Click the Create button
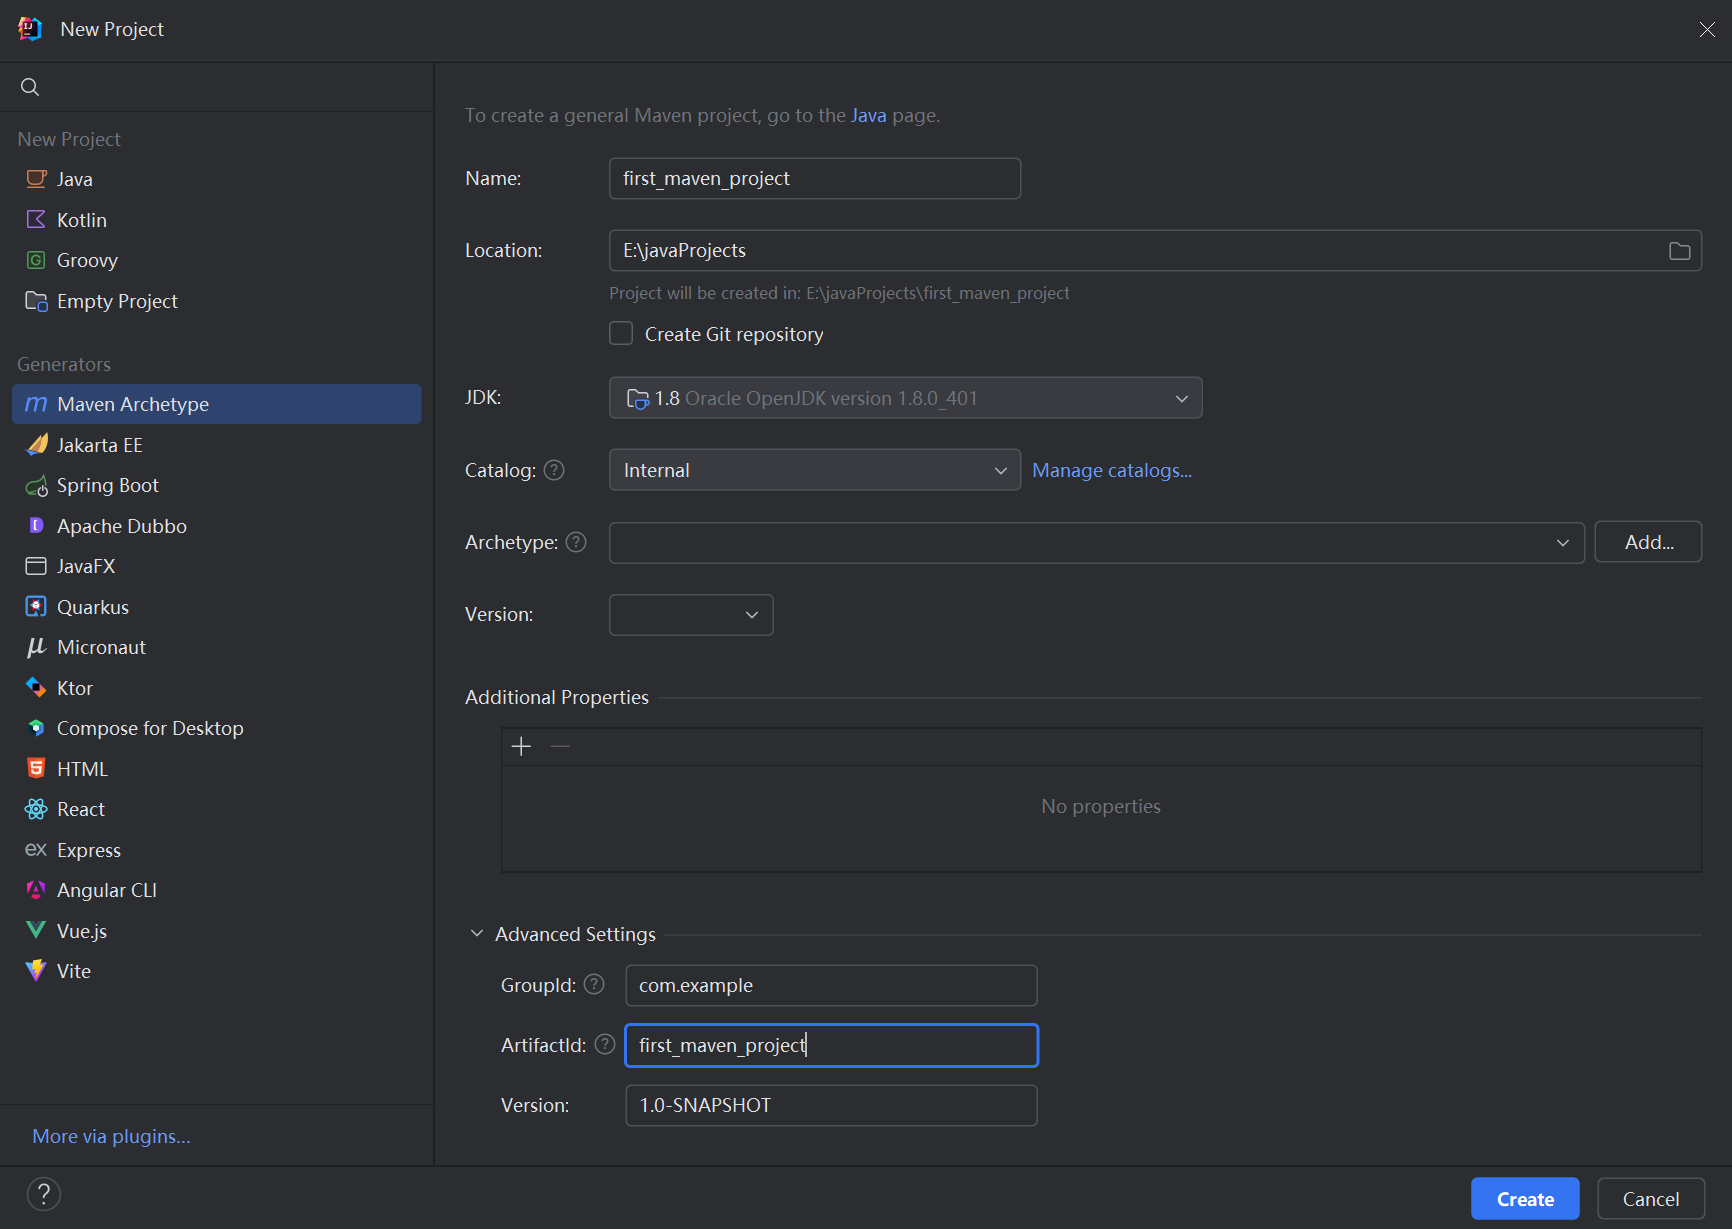 coord(1525,1199)
